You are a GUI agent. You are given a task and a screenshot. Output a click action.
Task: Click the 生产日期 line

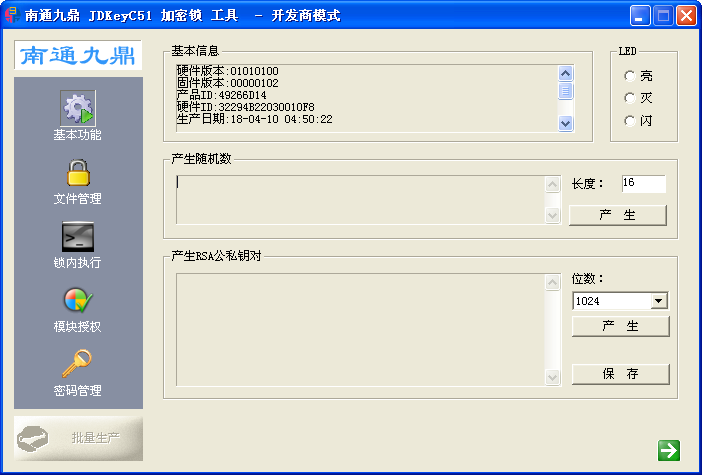coord(254,119)
